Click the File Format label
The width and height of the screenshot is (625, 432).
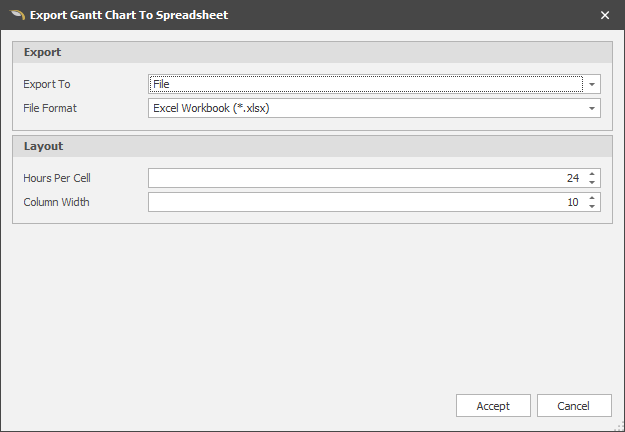click(x=50, y=108)
